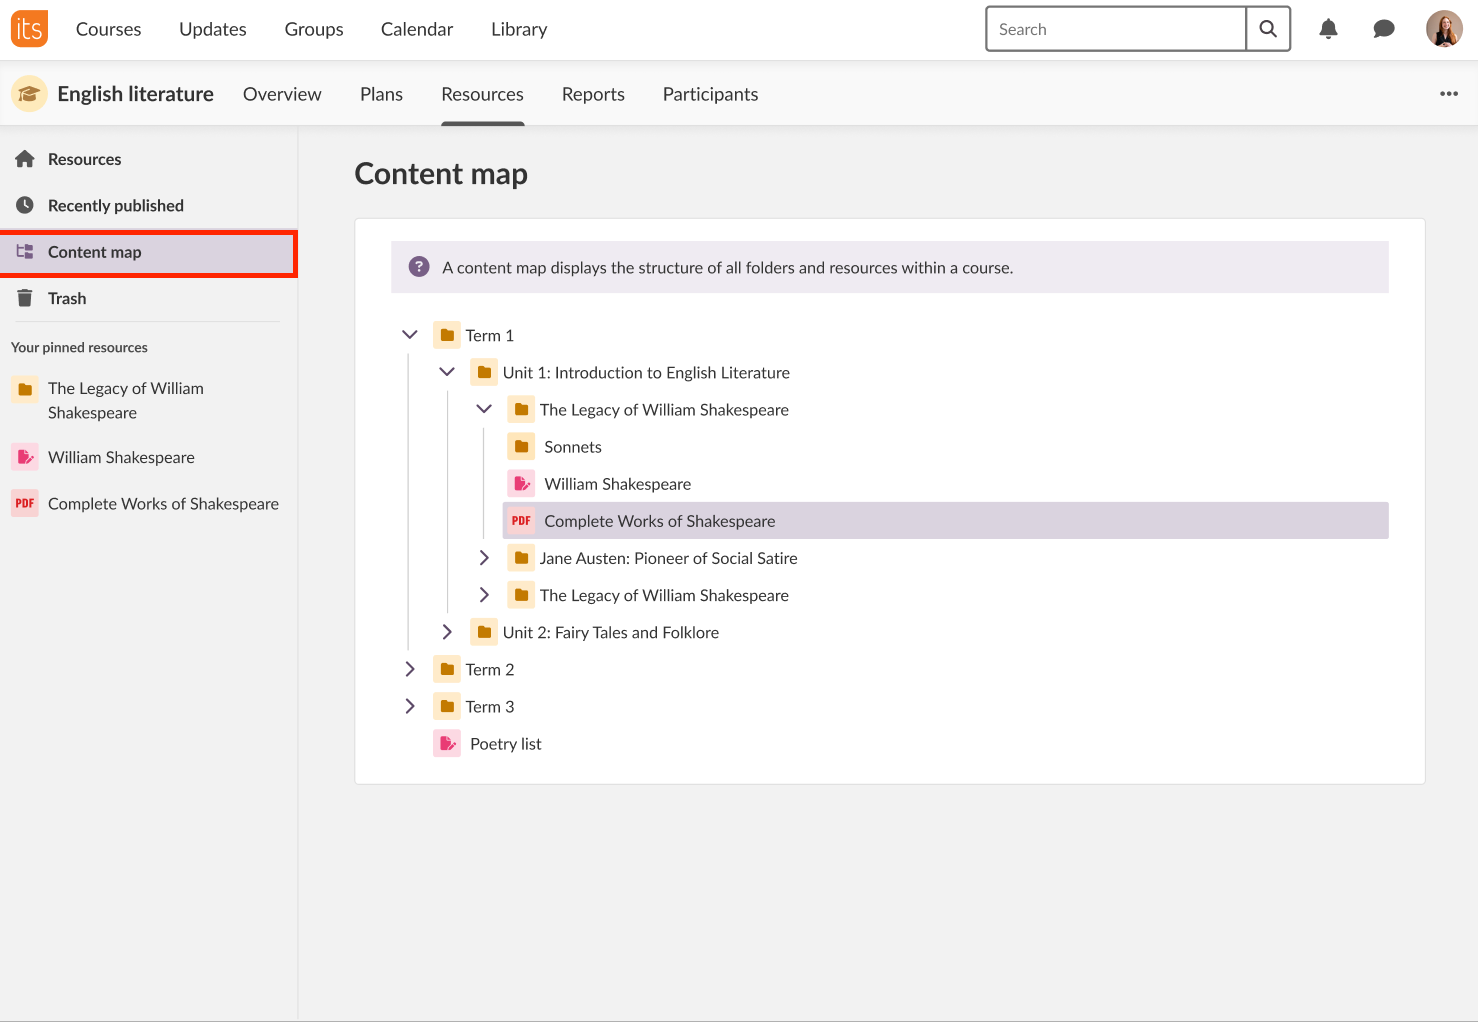This screenshot has width=1478, height=1022.
Task: Collapse Unit 1: Introduction to English Literature
Action: click(x=447, y=372)
